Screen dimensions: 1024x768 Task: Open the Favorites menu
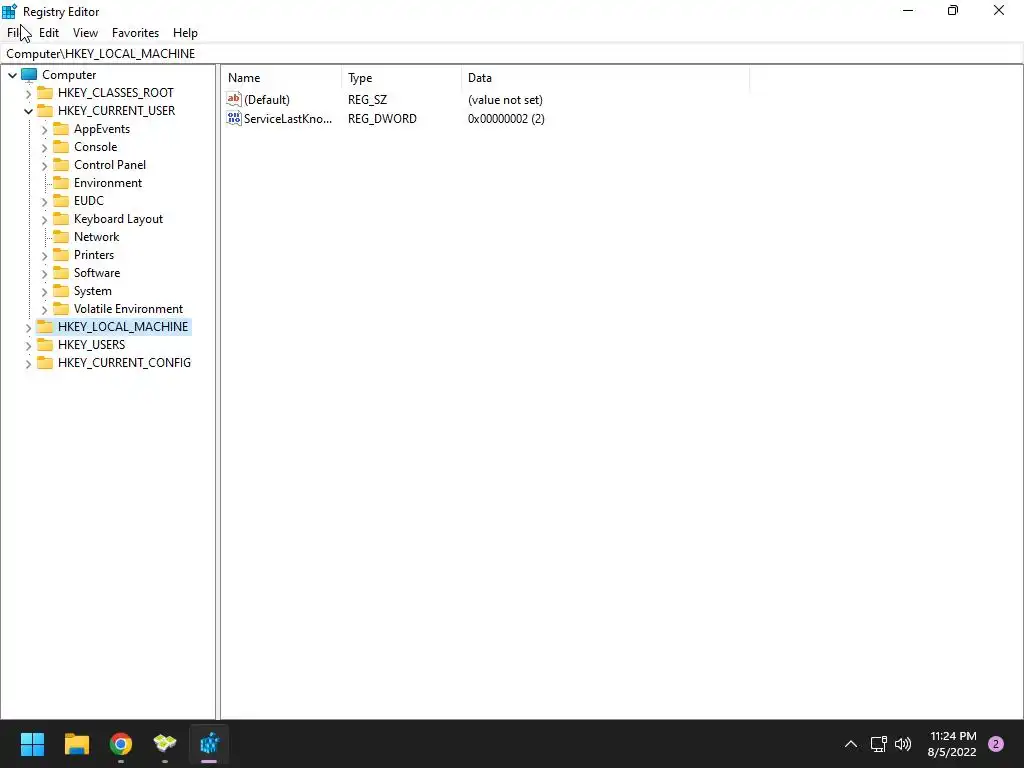pyautogui.click(x=135, y=33)
